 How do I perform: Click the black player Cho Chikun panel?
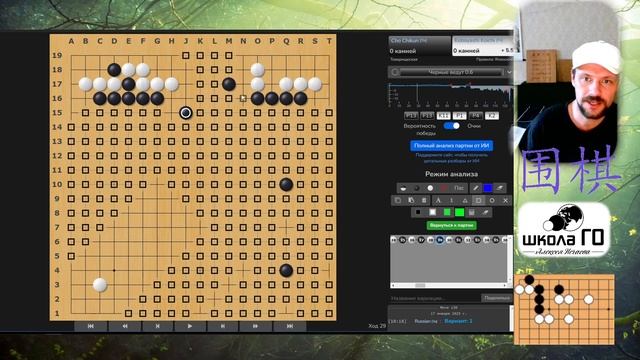click(x=419, y=46)
